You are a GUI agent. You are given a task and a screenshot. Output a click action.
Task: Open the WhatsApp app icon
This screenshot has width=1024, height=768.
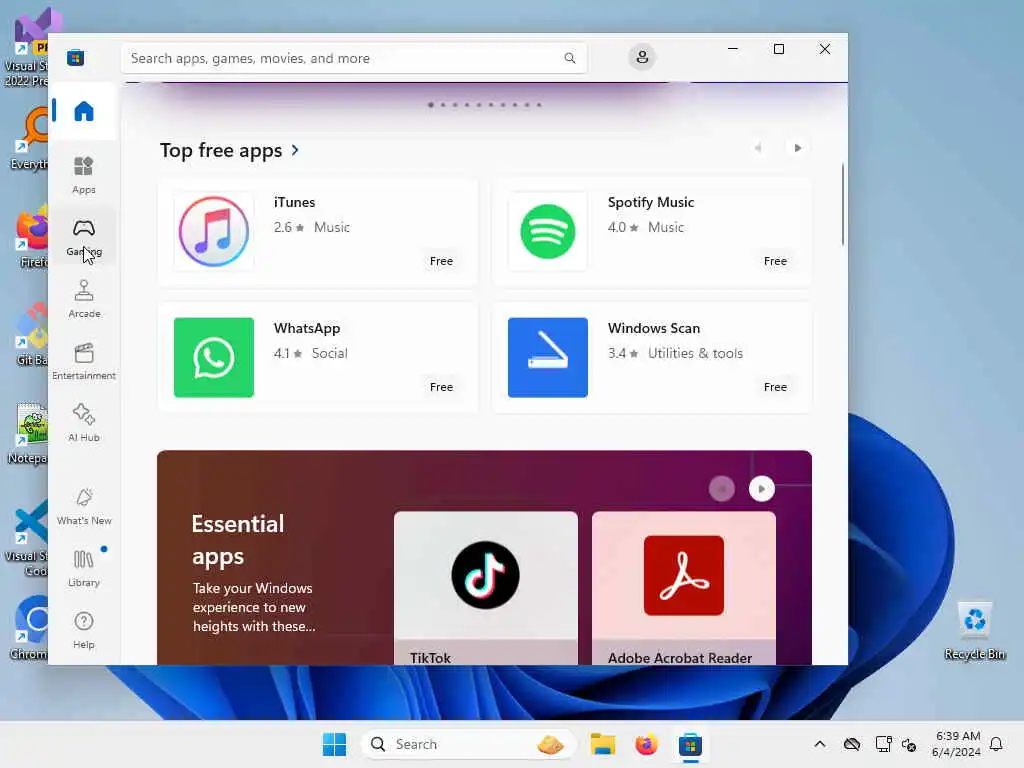tap(214, 357)
